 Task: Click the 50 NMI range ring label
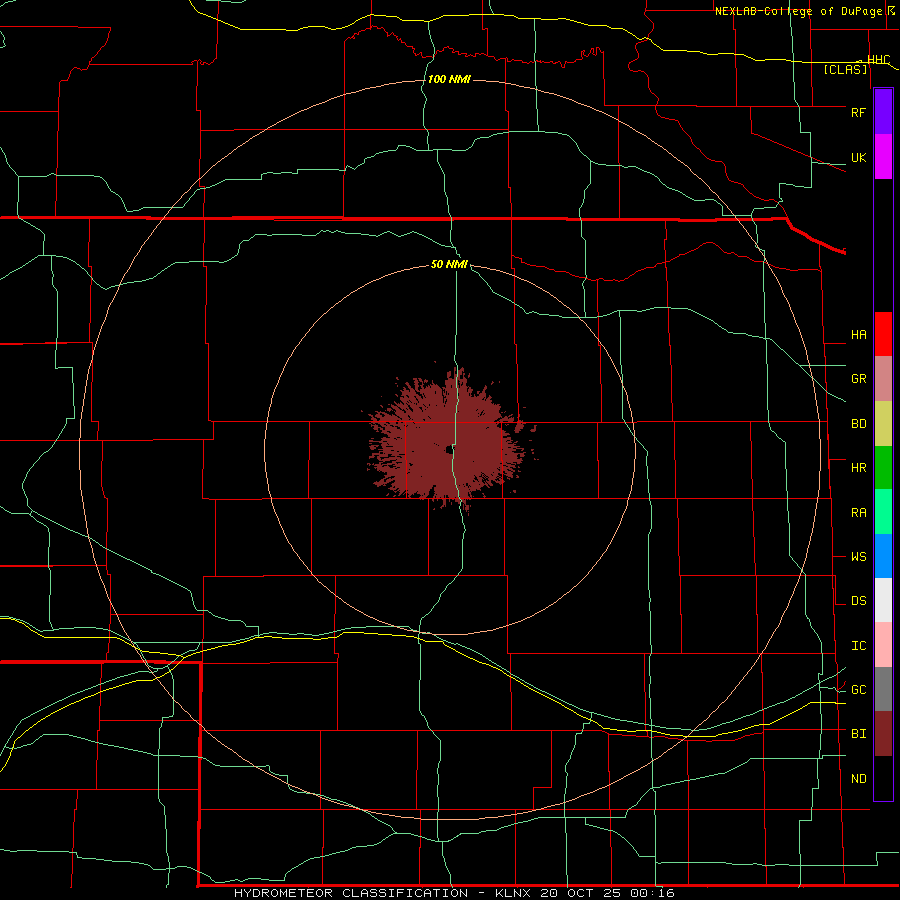pos(449,265)
